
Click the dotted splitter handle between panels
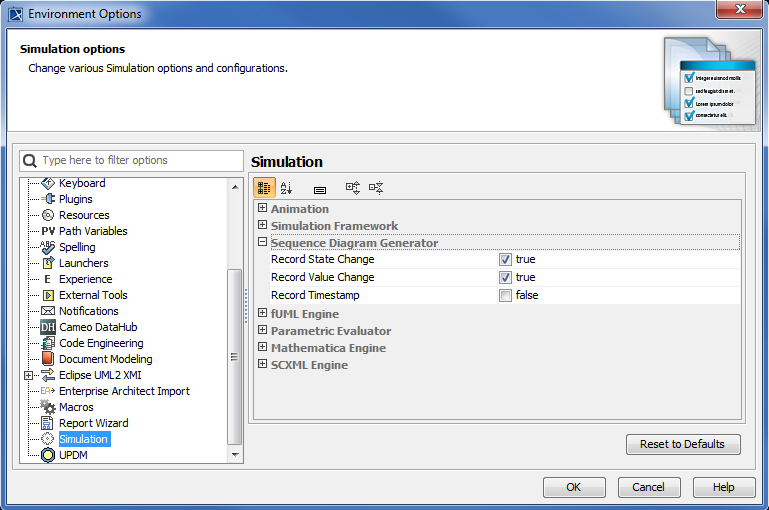[246, 306]
